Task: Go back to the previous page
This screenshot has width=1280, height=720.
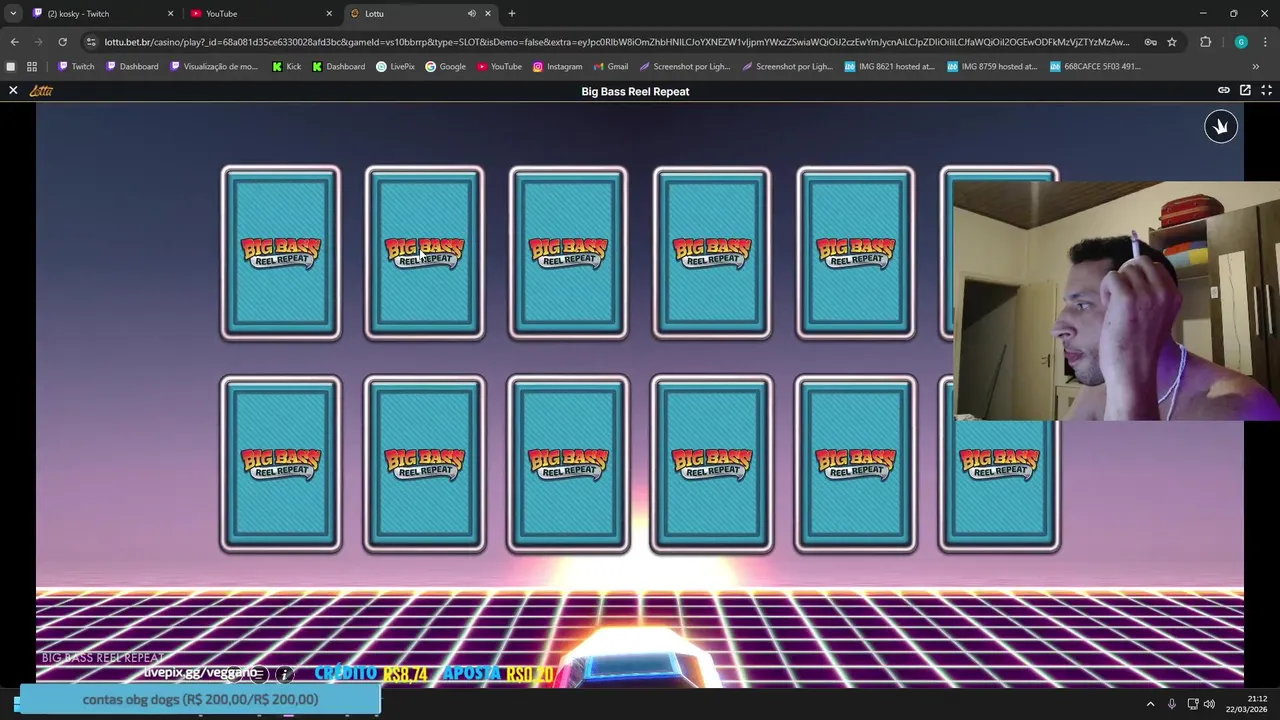Action: (x=14, y=42)
